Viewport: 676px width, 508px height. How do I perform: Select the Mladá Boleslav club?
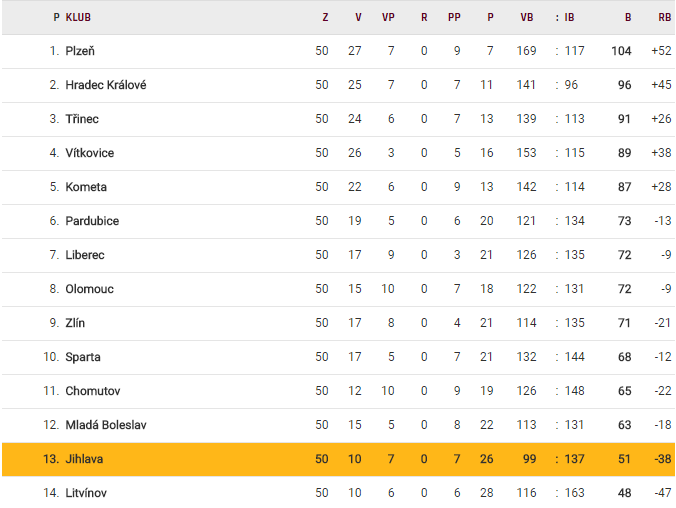(x=106, y=425)
